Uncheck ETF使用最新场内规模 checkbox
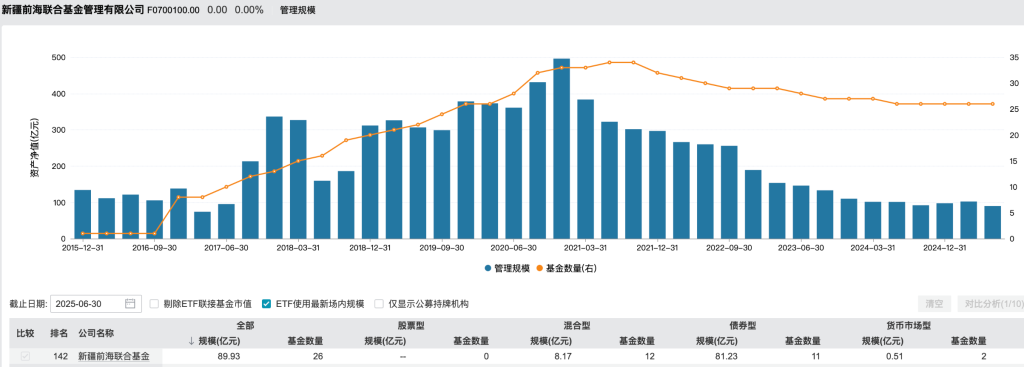This screenshot has width=1024, height=367. 266,304
